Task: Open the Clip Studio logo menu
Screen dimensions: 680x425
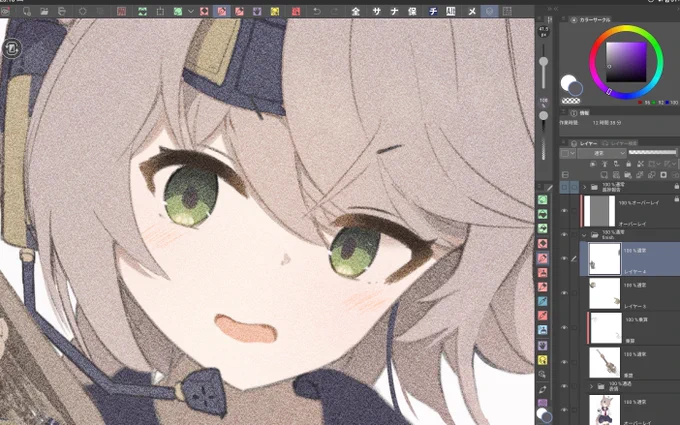Action: click(x=5, y=11)
